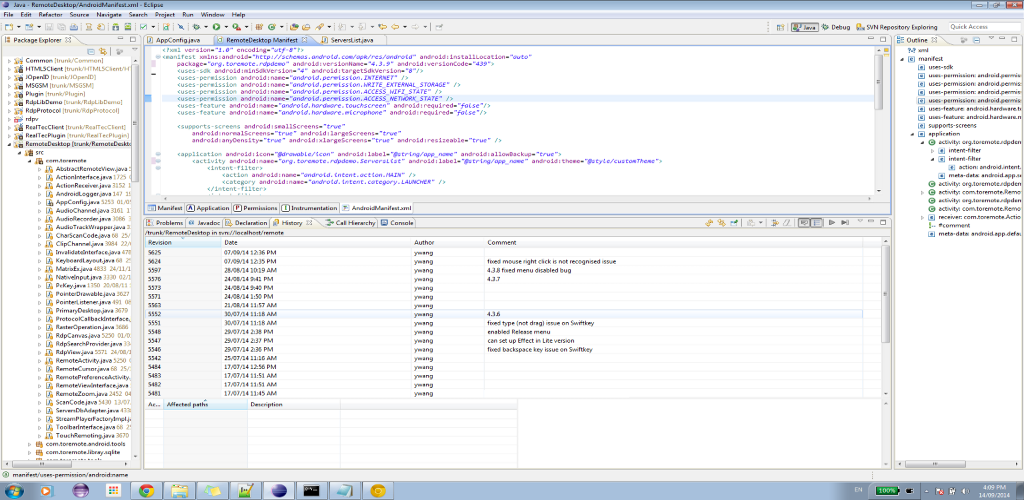Click Last Edit Location arrow icon
Viewport: 1024px width, 500px height.
382,27
